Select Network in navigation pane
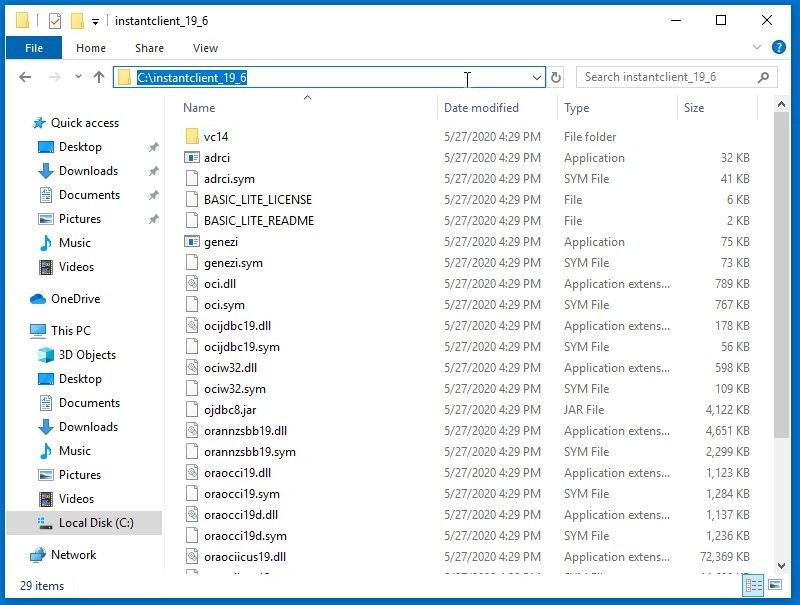 pos(63,554)
